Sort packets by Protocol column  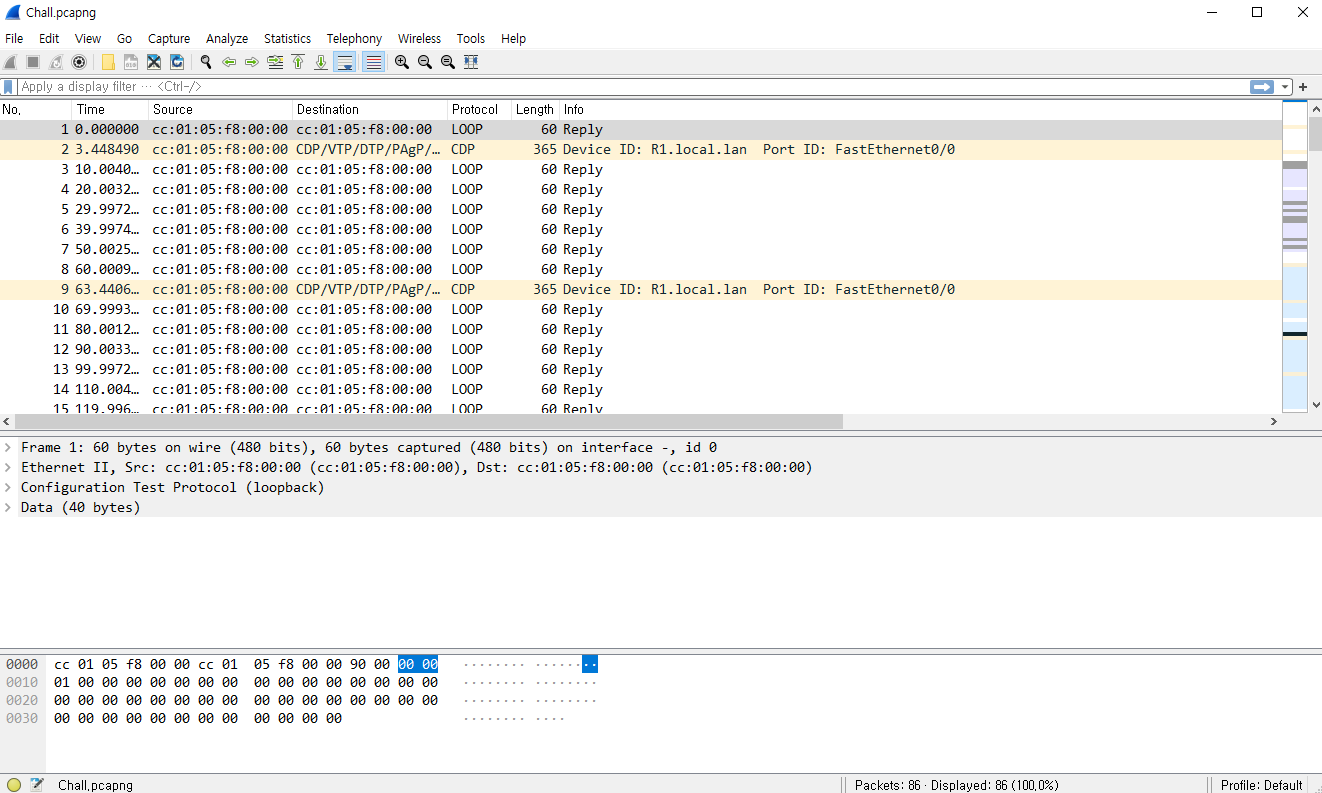point(479,109)
